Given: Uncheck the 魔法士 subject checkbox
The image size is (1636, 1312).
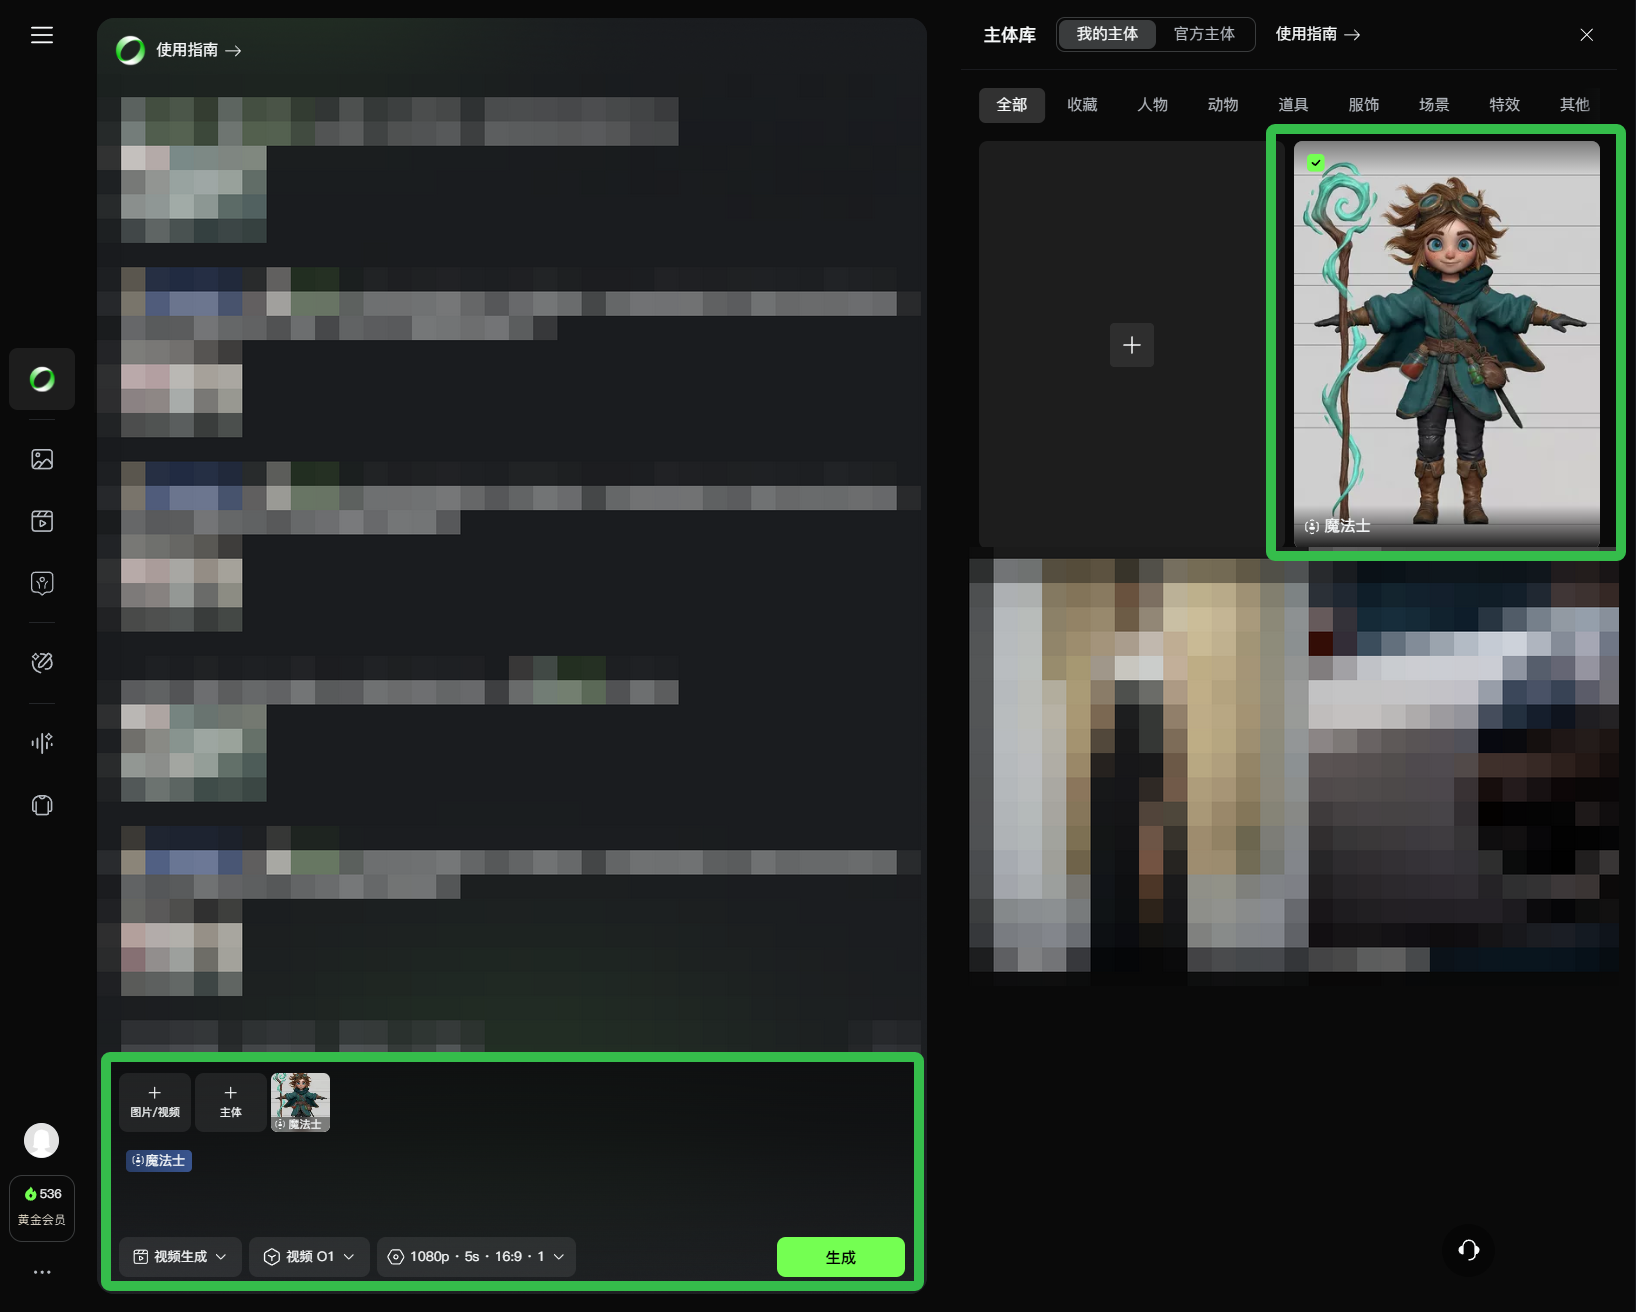Looking at the screenshot, I should tap(1316, 162).
